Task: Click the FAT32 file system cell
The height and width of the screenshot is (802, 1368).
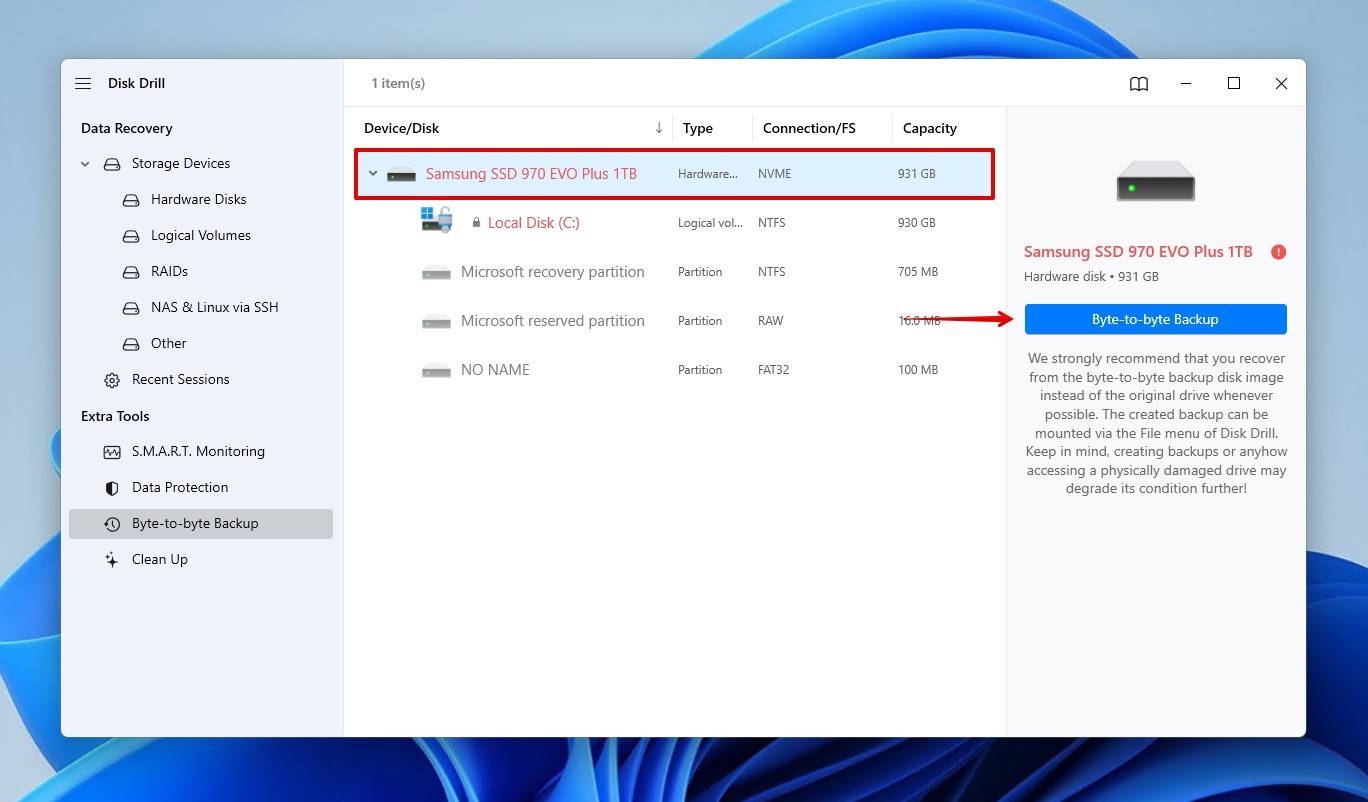Action: click(773, 370)
